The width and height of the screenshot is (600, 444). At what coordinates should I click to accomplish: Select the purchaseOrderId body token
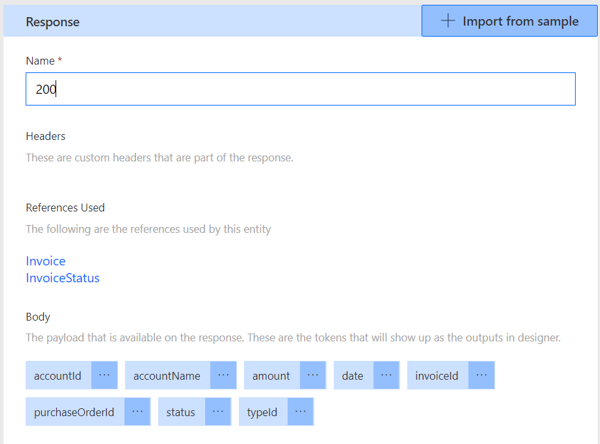tap(75, 411)
